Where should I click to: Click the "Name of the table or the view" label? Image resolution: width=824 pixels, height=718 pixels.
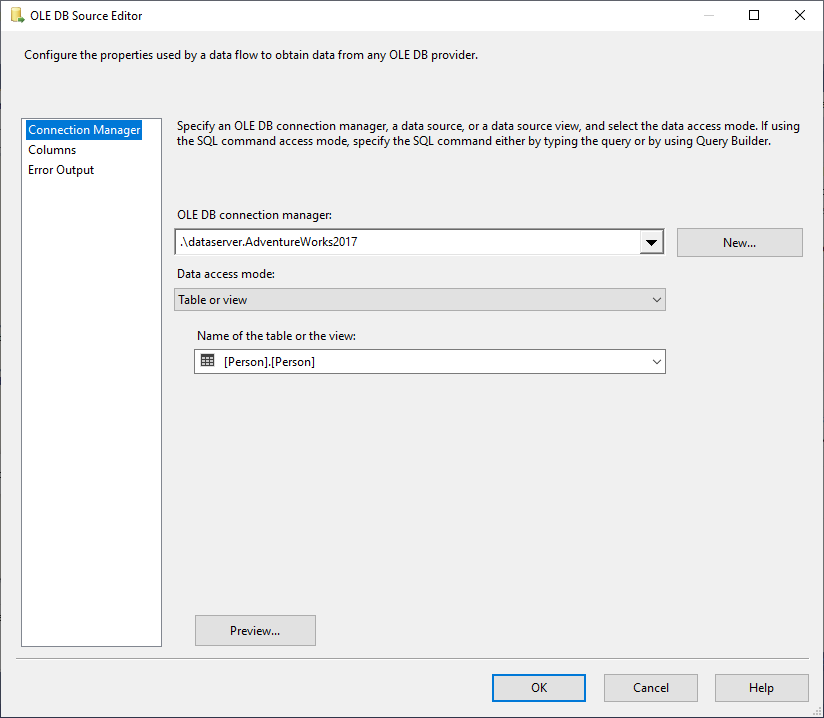(276, 336)
